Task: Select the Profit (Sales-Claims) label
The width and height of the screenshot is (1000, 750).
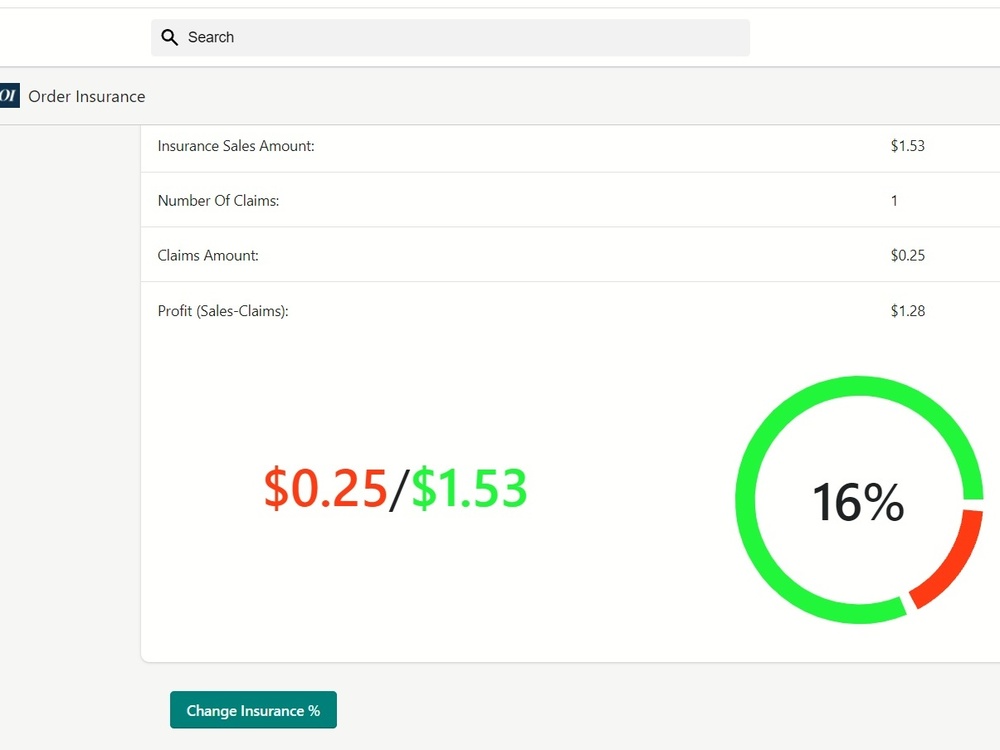Action: tap(223, 311)
